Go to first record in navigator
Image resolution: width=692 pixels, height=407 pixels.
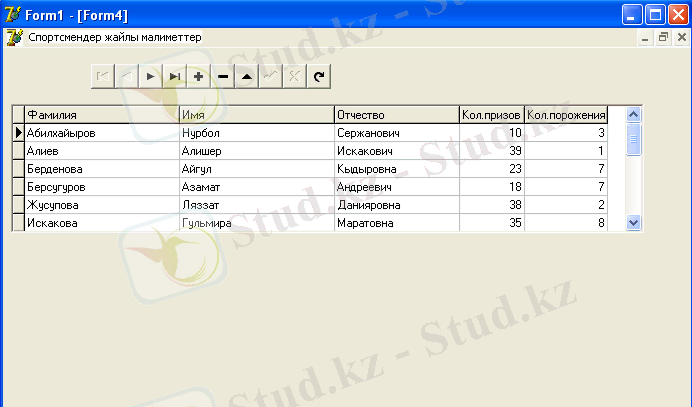point(103,76)
